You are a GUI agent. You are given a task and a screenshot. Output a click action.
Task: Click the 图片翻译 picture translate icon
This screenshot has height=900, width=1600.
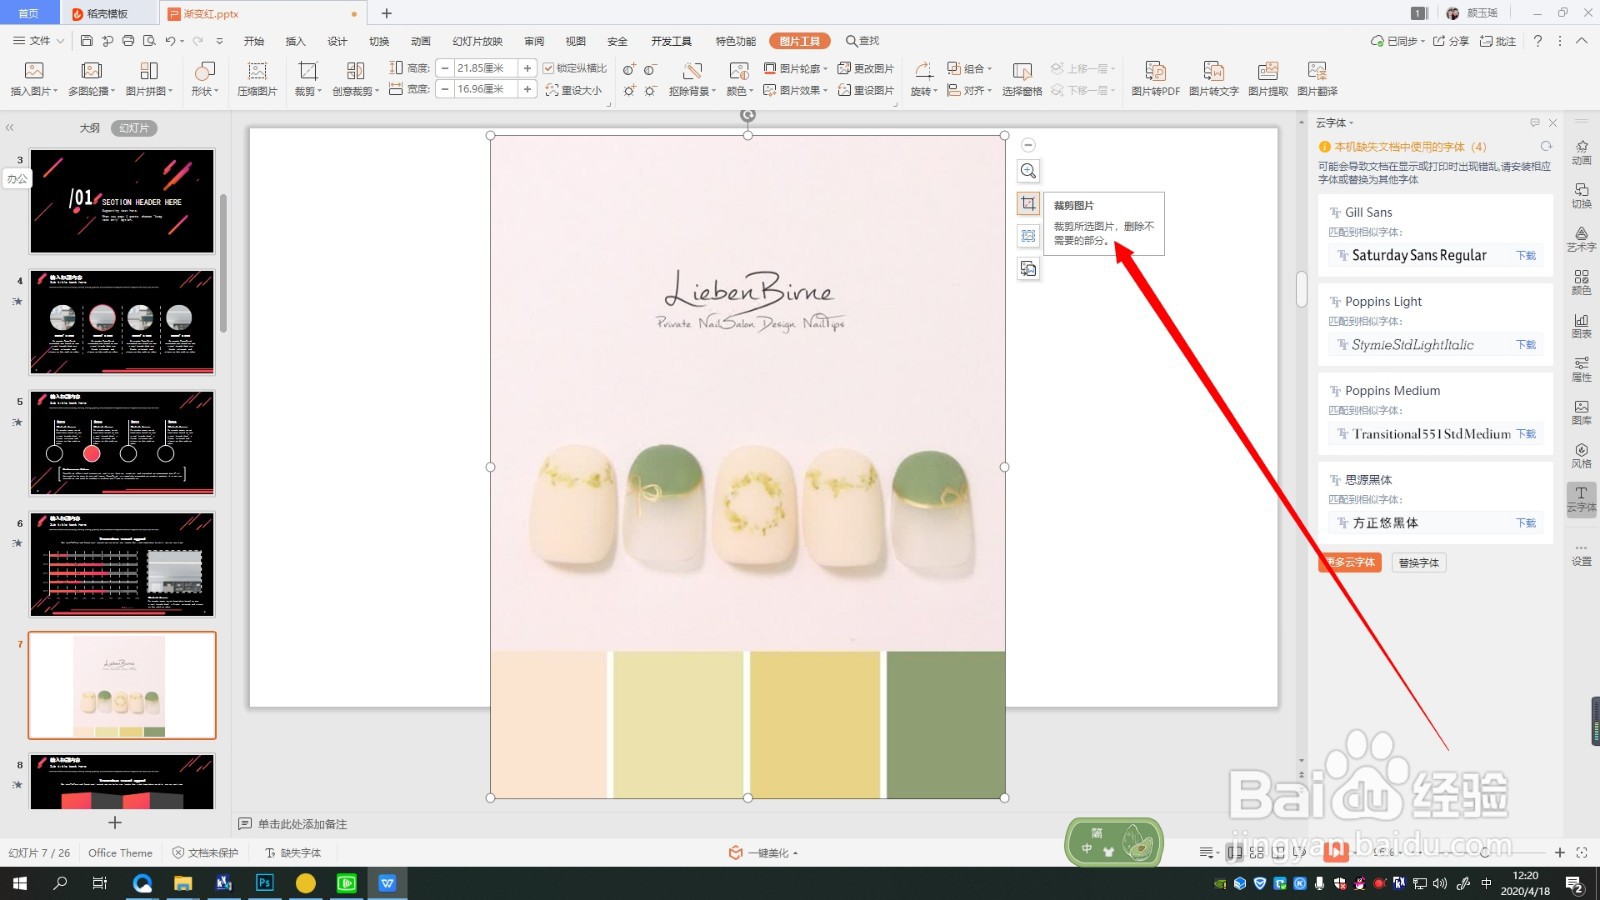1317,78
